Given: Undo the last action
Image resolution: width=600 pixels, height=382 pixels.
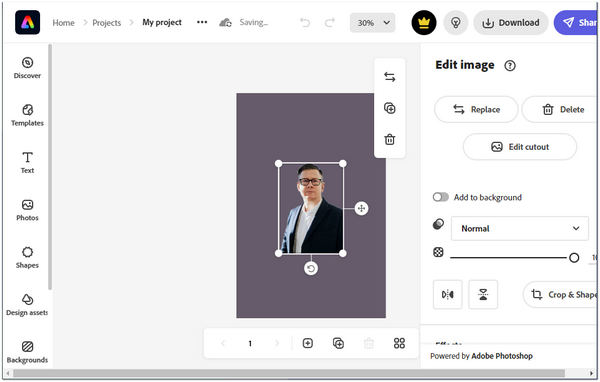Looking at the screenshot, I should coord(305,23).
